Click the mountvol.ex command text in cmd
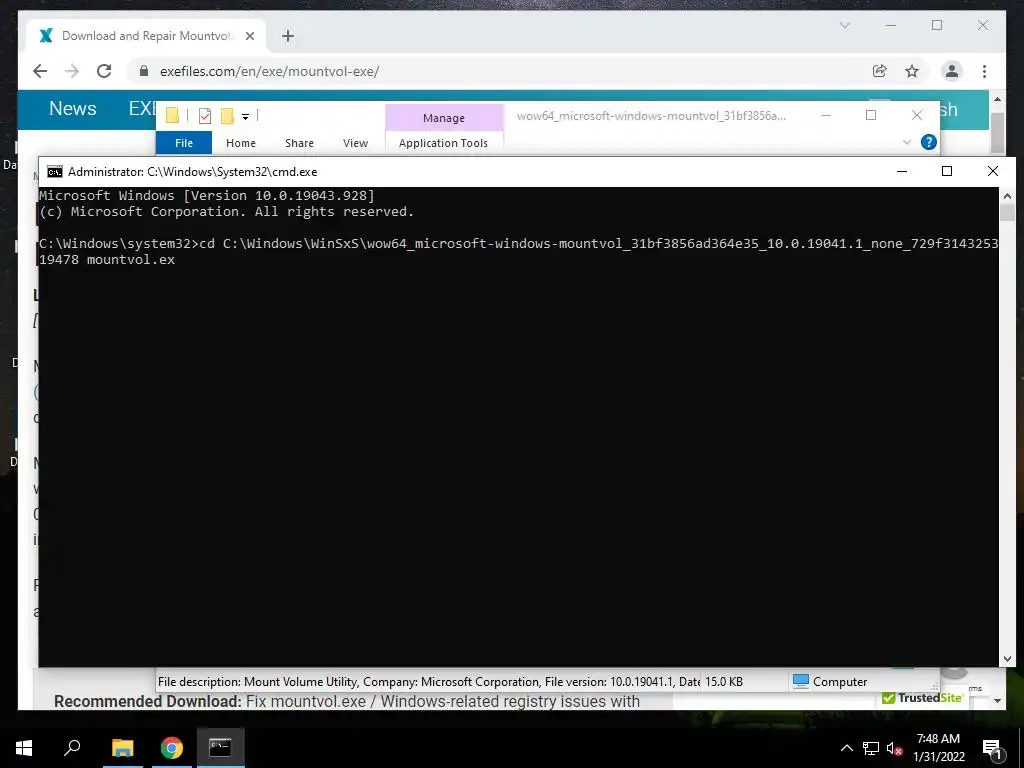The width and height of the screenshot is (1024, 768). 131,259
